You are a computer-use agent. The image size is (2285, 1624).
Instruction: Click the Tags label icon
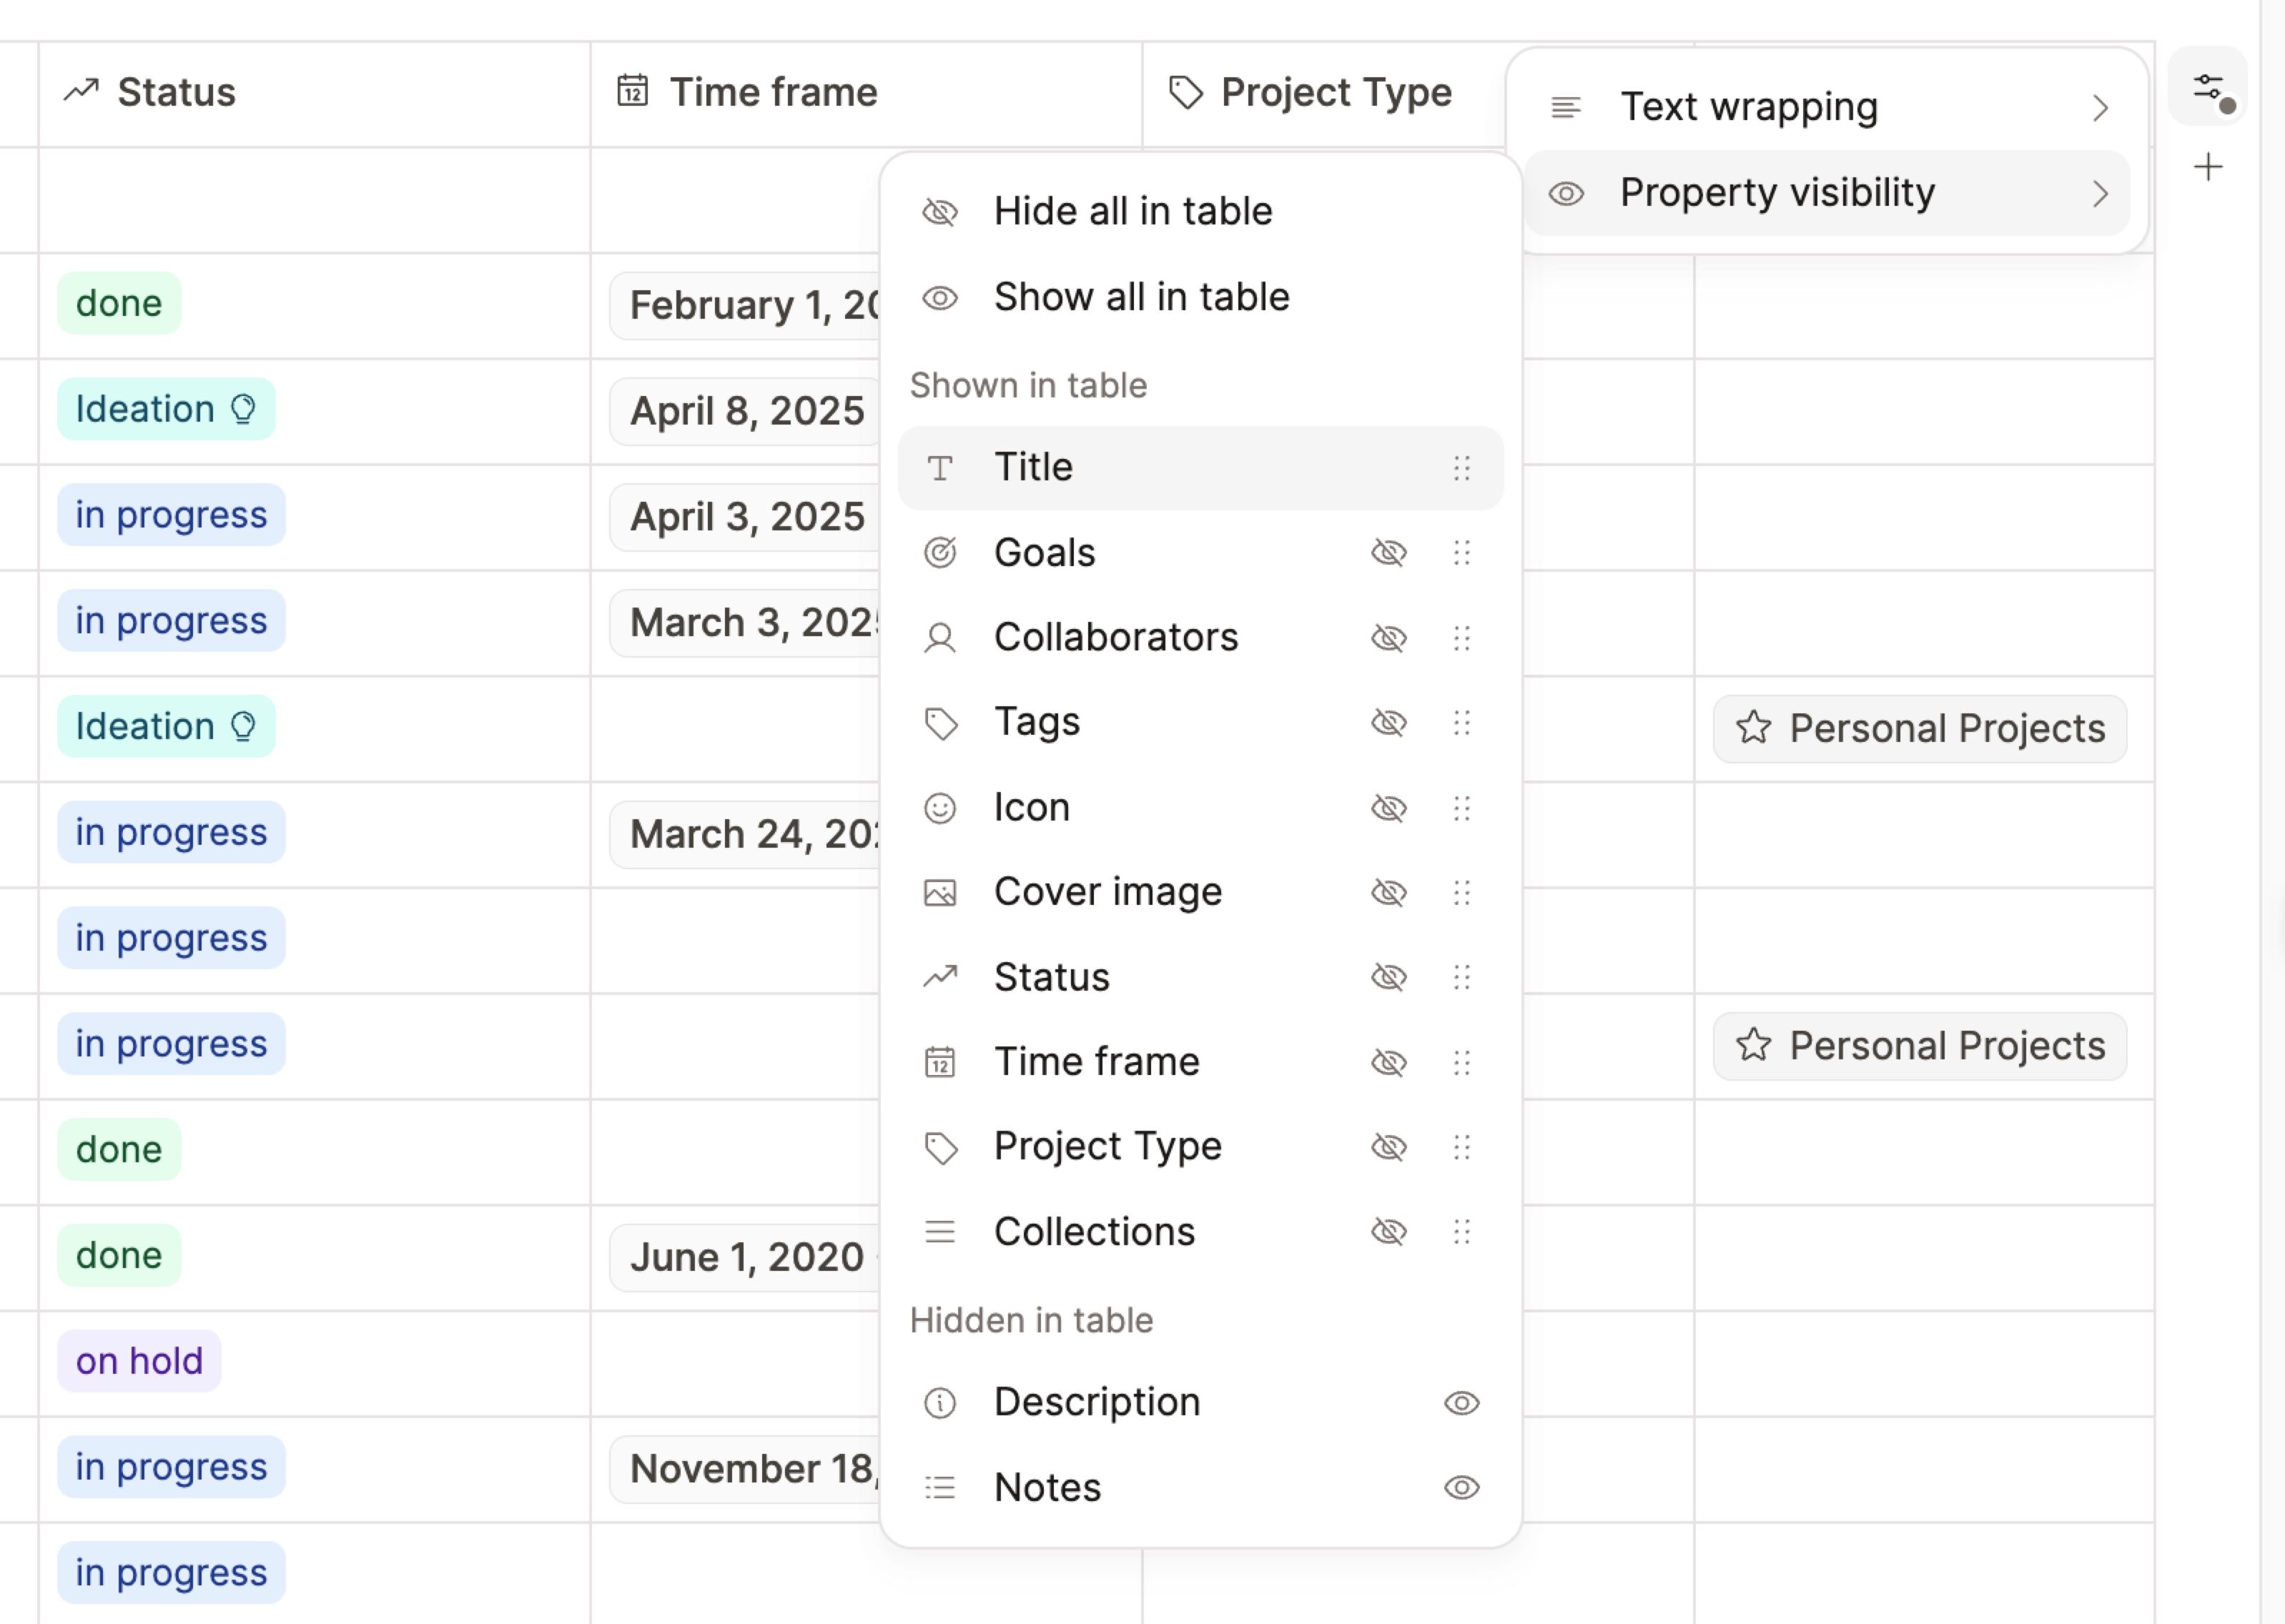coord(941,722)
